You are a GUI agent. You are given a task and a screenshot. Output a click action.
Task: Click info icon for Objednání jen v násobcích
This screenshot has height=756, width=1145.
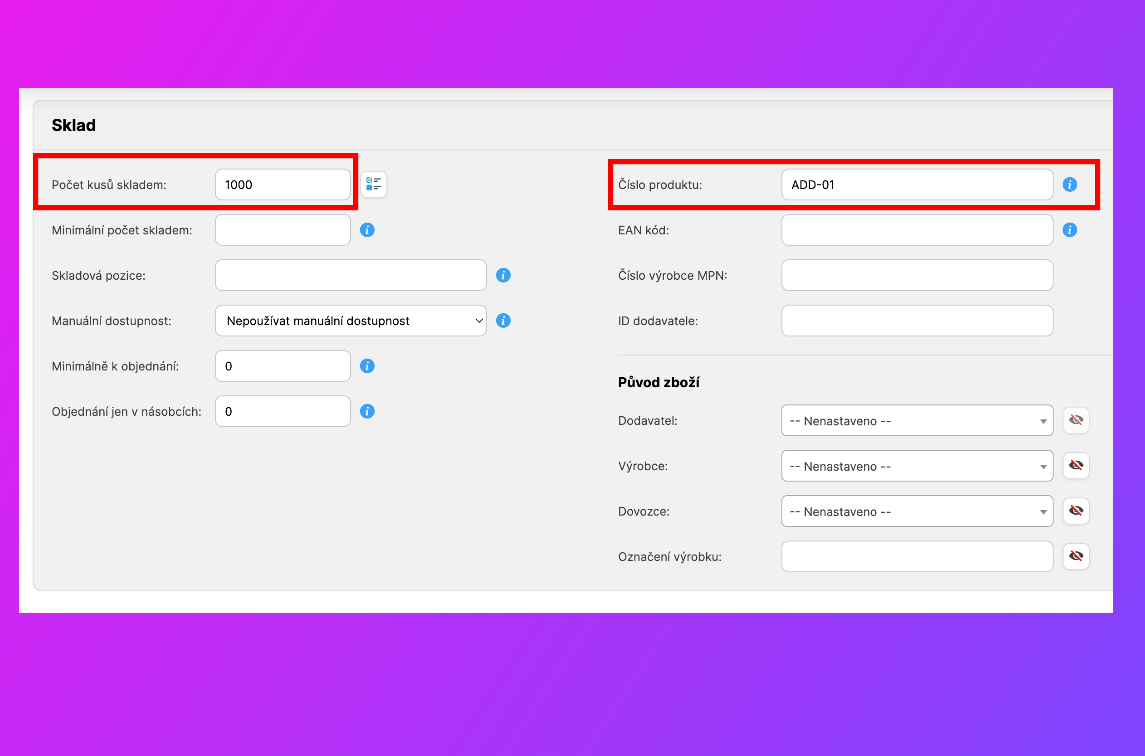367,411
